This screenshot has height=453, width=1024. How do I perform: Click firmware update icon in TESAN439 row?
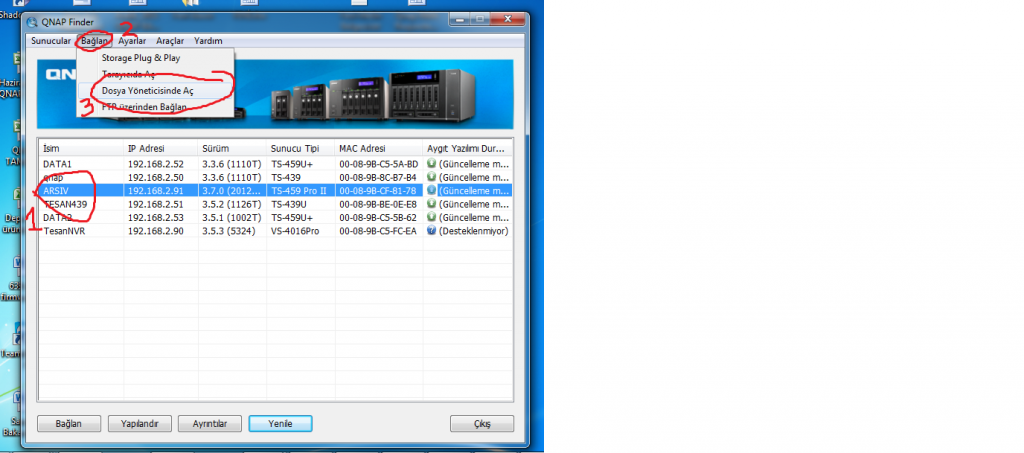pyautogui.click(x=431, y=204)
